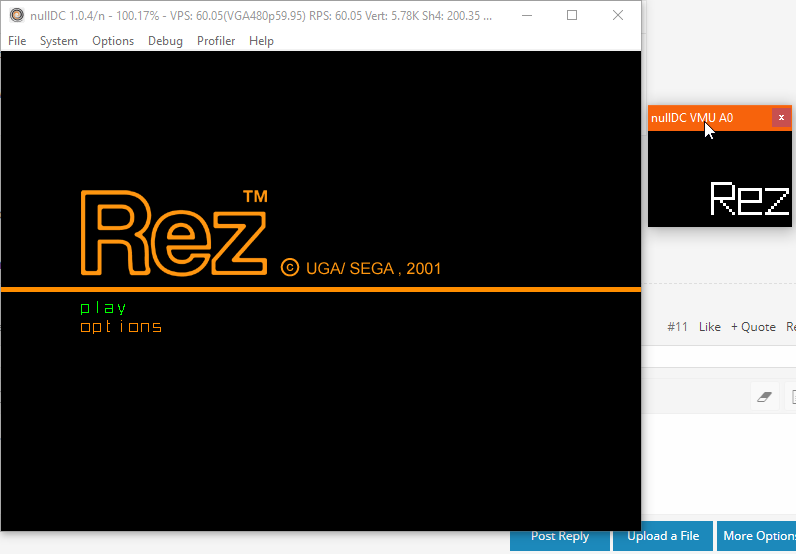Click the nullDC app icon in title bar
The width and height of the screenshot is (796, 554).
point(17,15)
